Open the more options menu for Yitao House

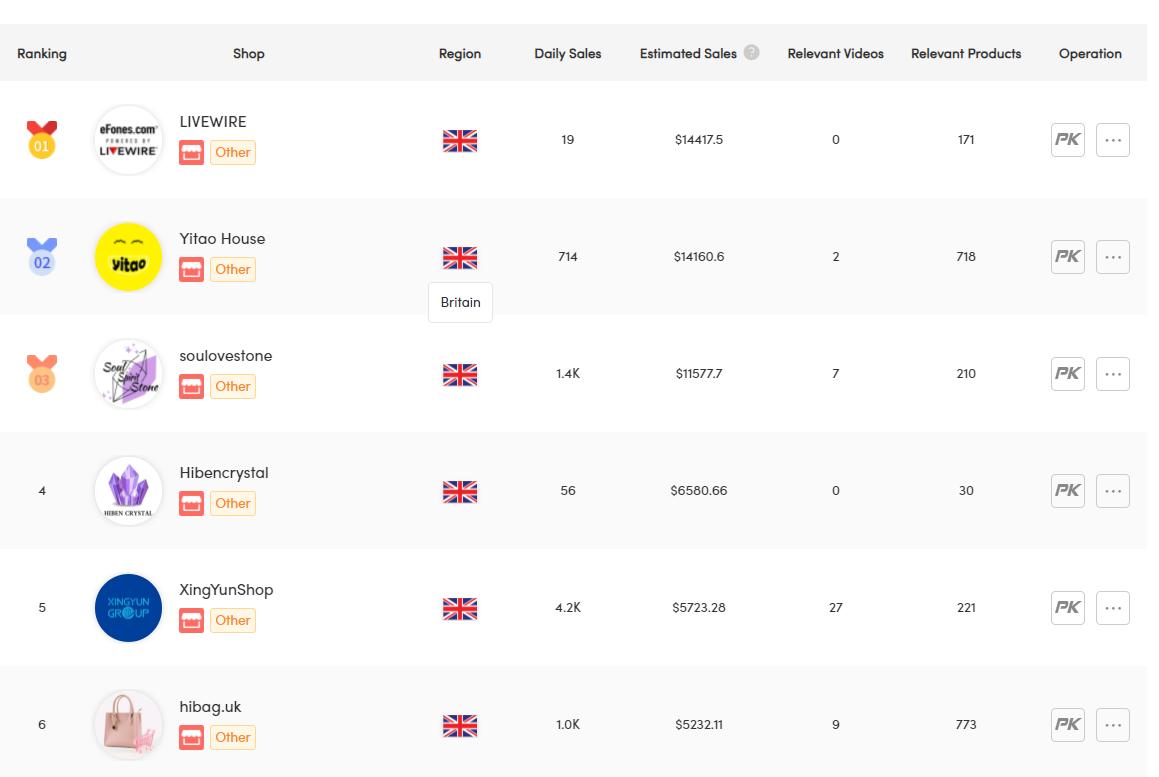(x=1112, y=257)
